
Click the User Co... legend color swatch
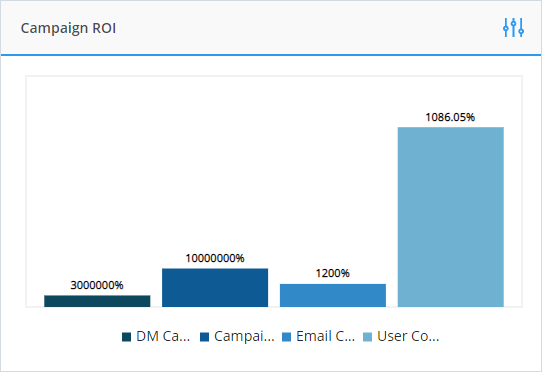(367, 337)
